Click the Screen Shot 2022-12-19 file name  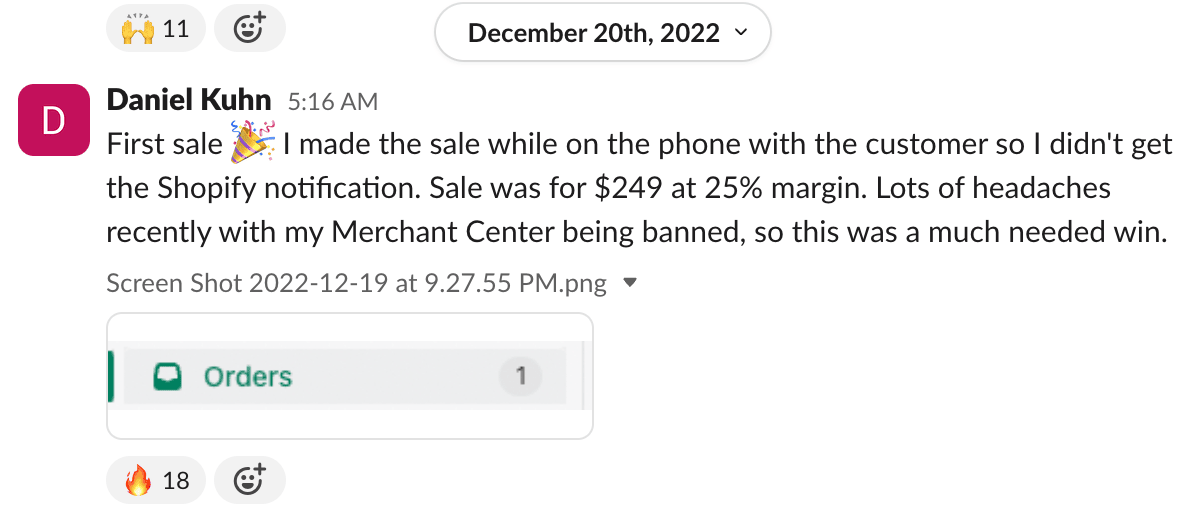pyautogui.click(x=356, y=283)
